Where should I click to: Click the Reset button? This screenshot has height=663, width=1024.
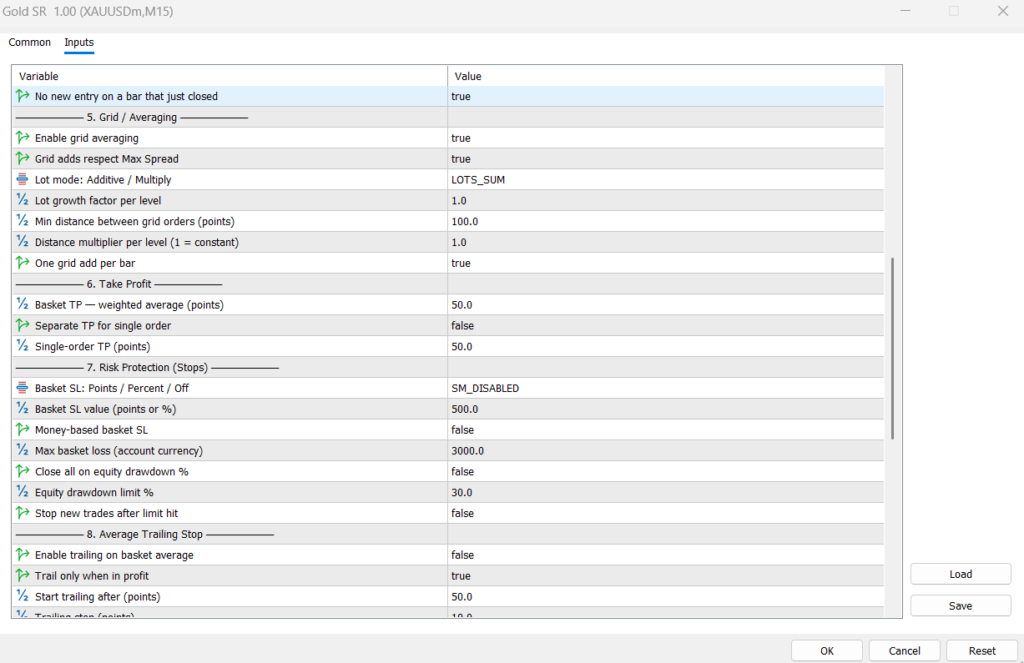(x=982, y=651)
